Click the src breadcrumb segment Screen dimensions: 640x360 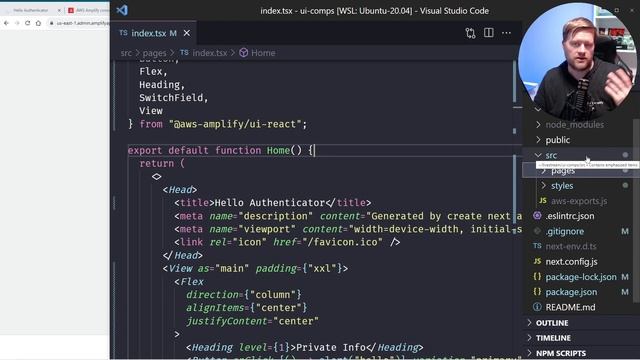pos(126,53)
